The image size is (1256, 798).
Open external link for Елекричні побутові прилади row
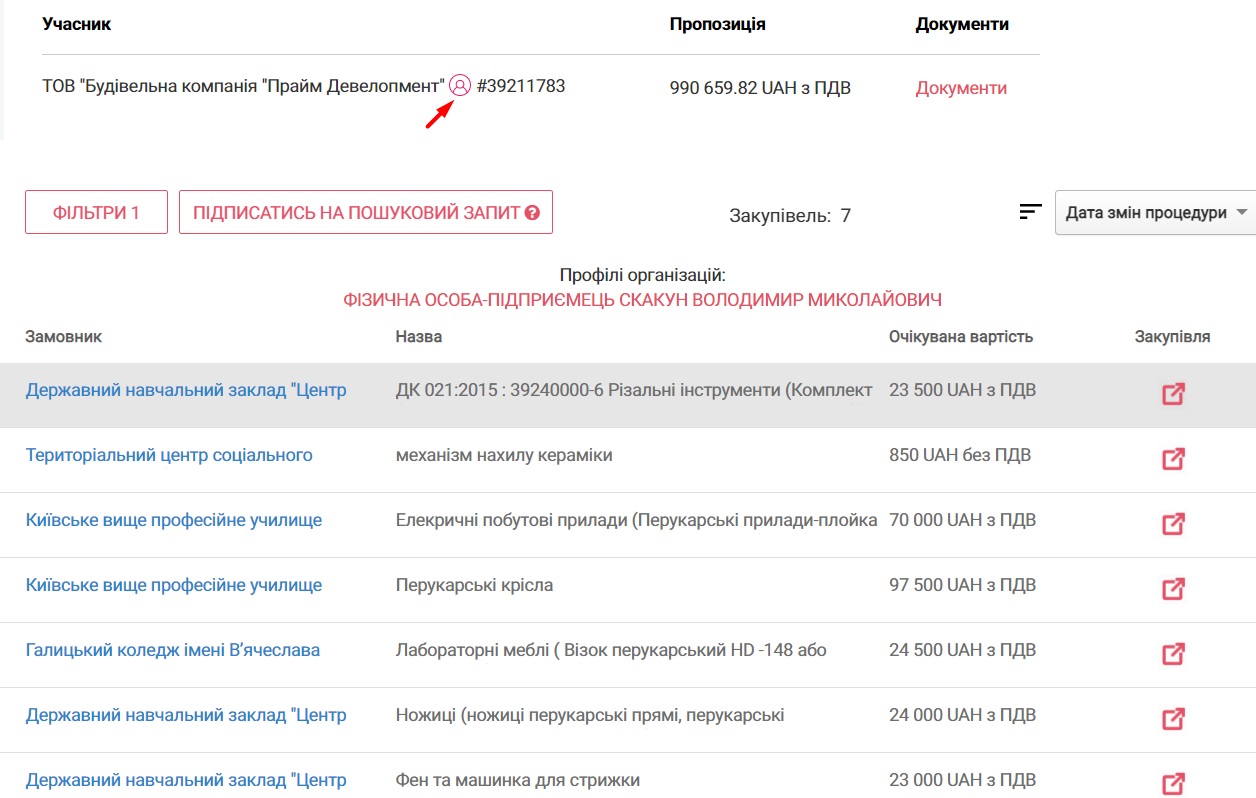click(1173, 524)
